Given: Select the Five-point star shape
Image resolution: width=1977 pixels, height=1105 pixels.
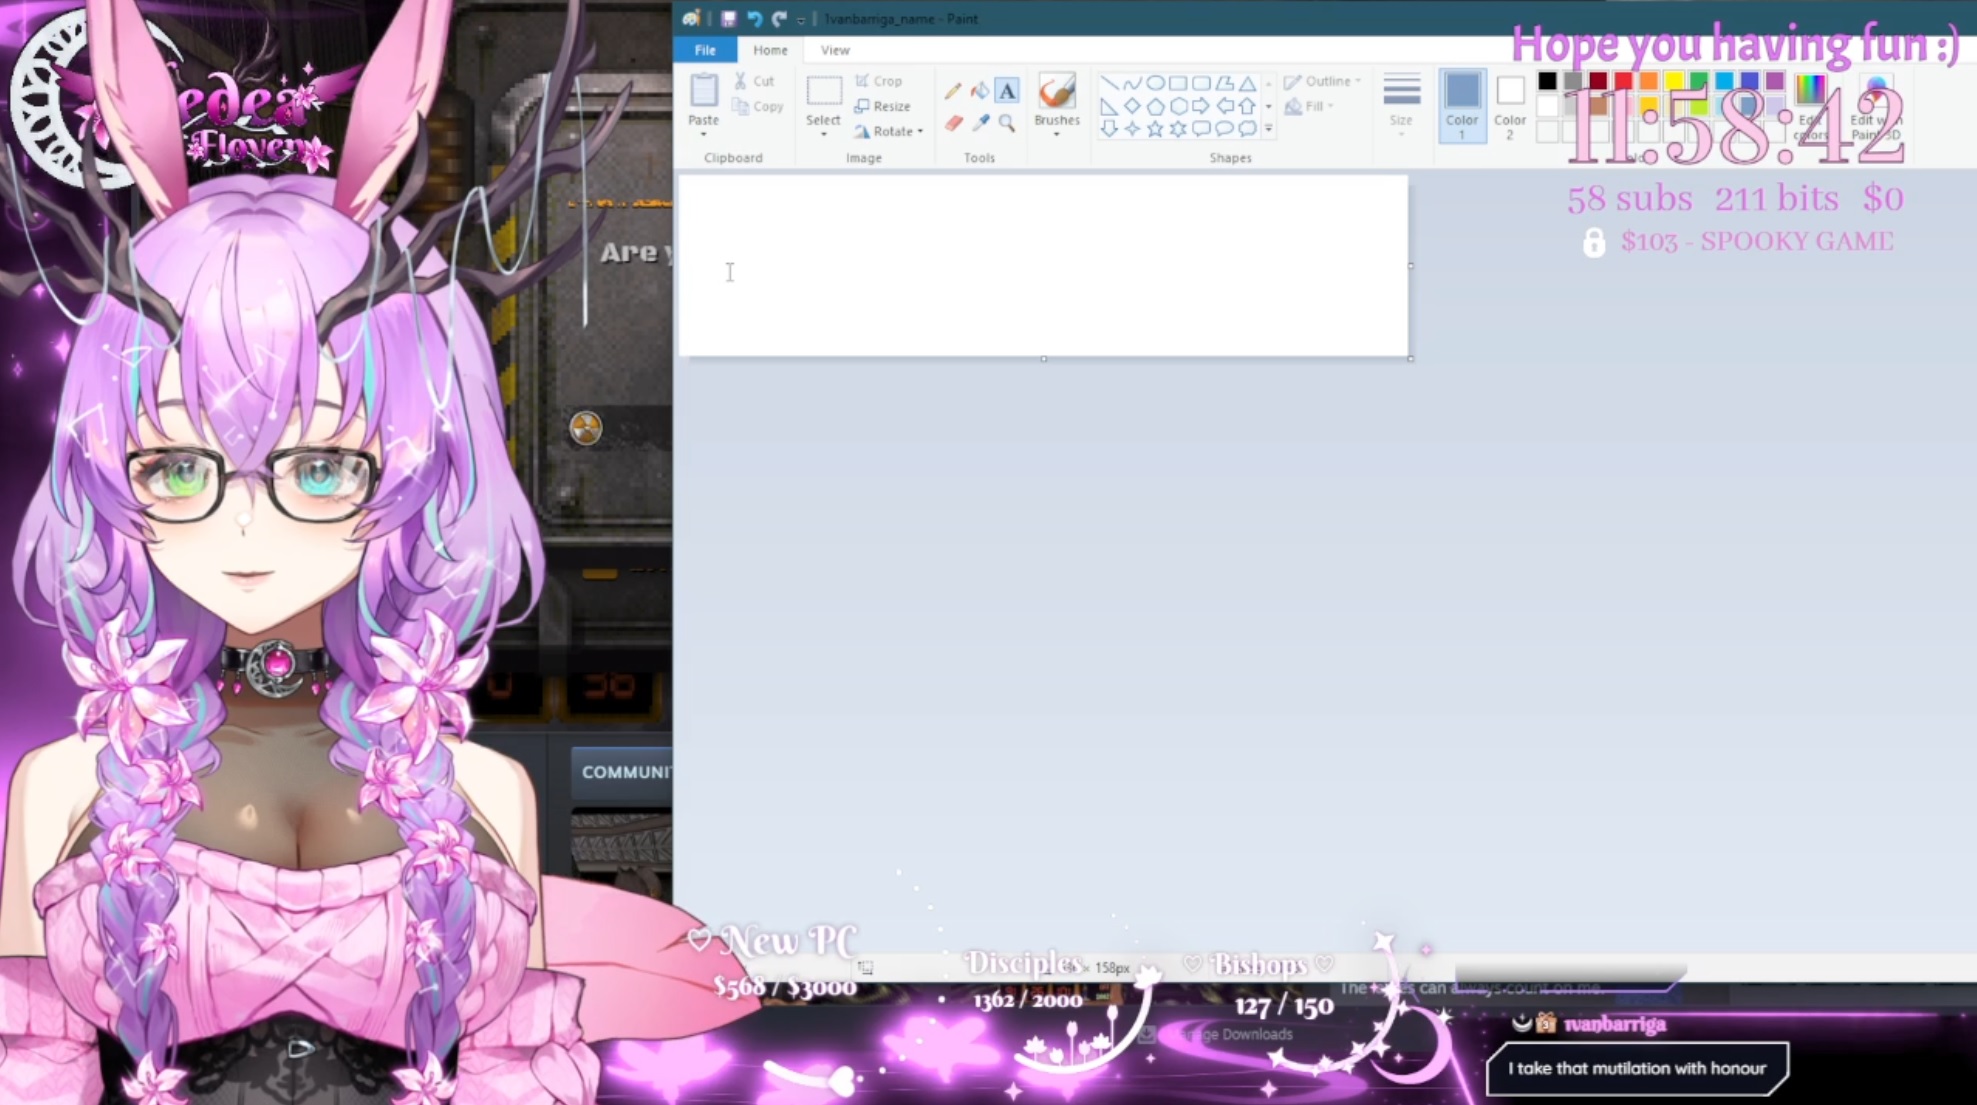Looking at the screenshot, I should click(1155, 129).
